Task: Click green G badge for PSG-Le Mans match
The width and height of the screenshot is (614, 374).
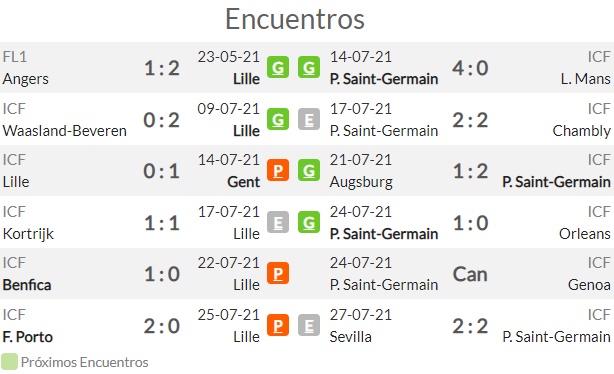Action: click(x=309, y=67)
